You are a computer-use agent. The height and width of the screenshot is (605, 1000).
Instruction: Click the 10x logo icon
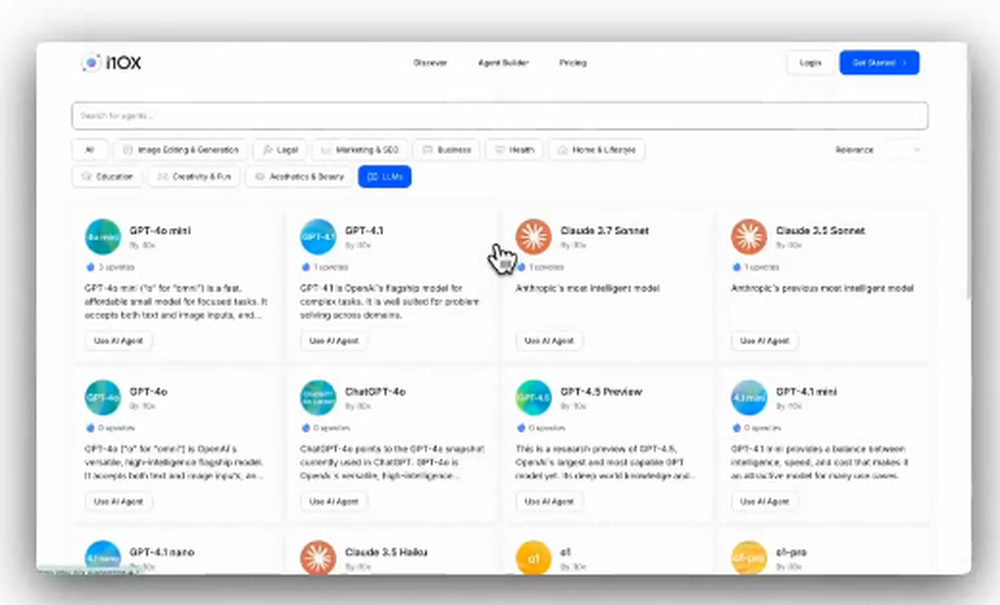(x=91, y=62)
